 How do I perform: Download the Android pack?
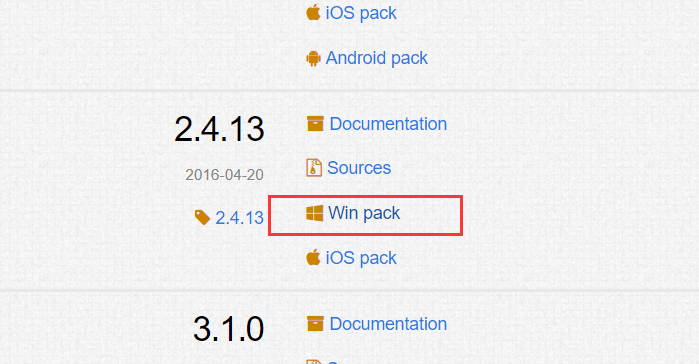(377, 58)
